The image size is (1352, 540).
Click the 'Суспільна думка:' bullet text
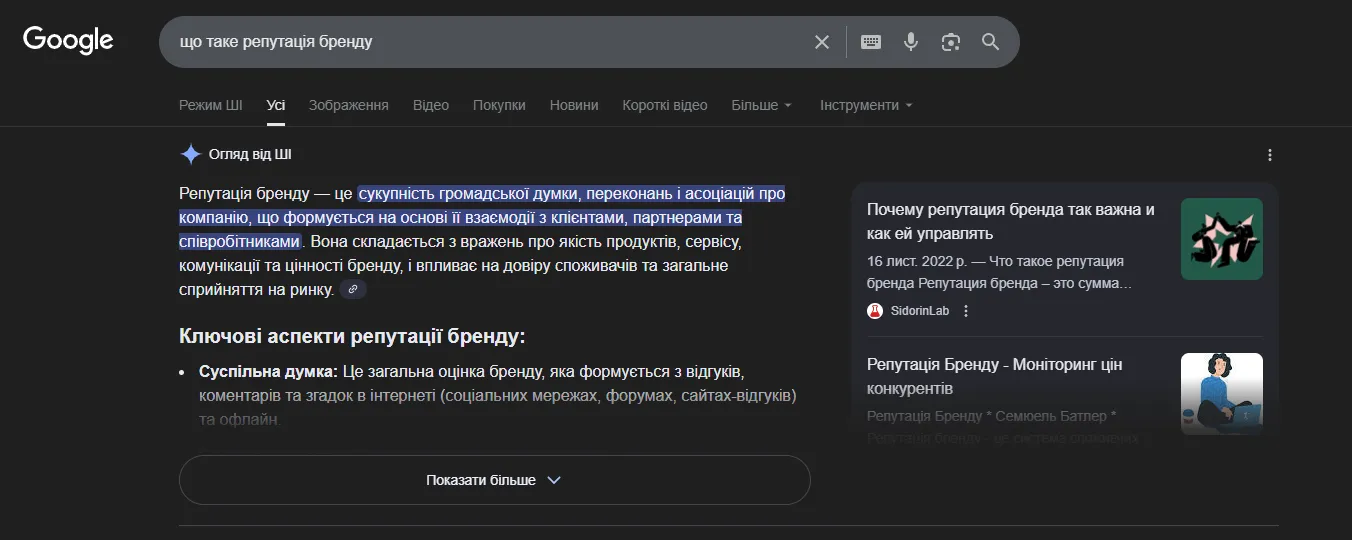[268, 372]
